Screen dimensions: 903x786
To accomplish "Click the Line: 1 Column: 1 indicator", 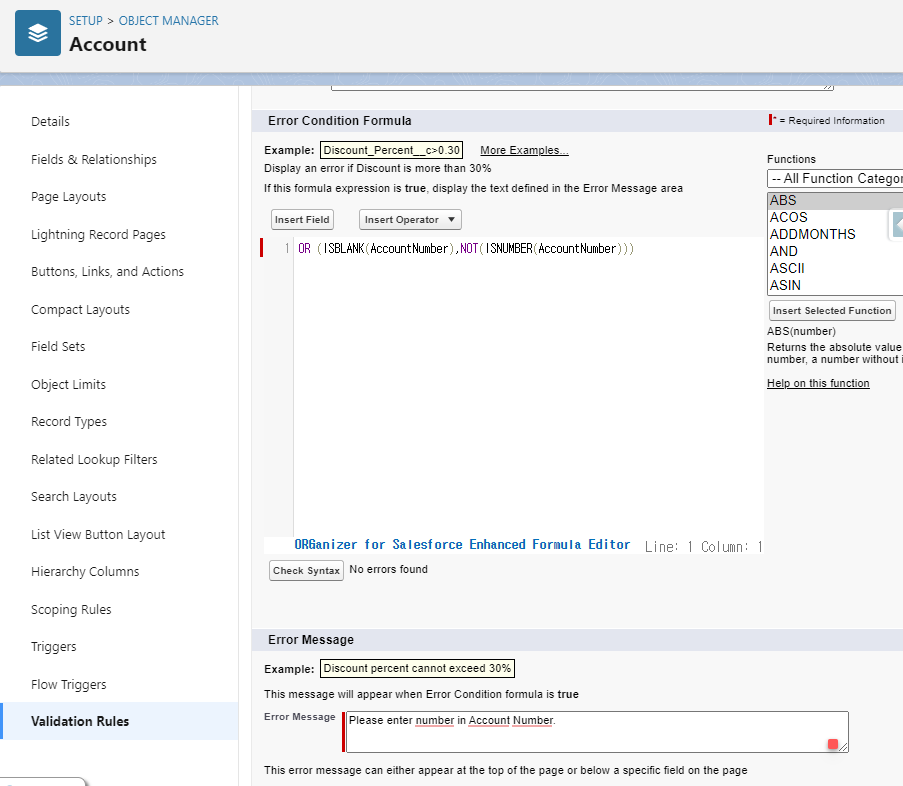I will pos(704,547).
